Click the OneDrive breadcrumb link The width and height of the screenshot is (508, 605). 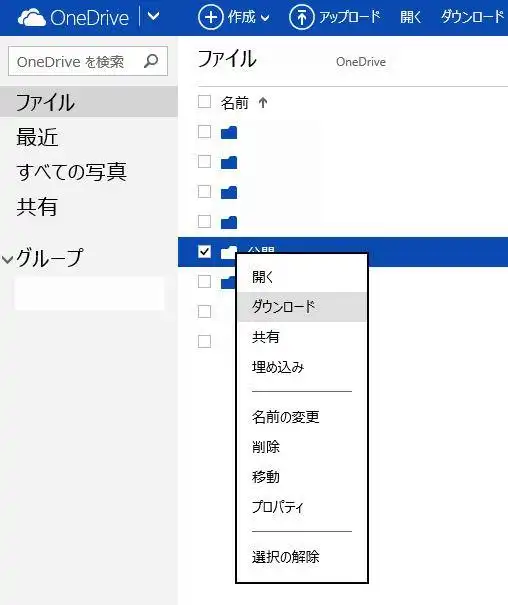pyautogui.click(x=361, y=62)
